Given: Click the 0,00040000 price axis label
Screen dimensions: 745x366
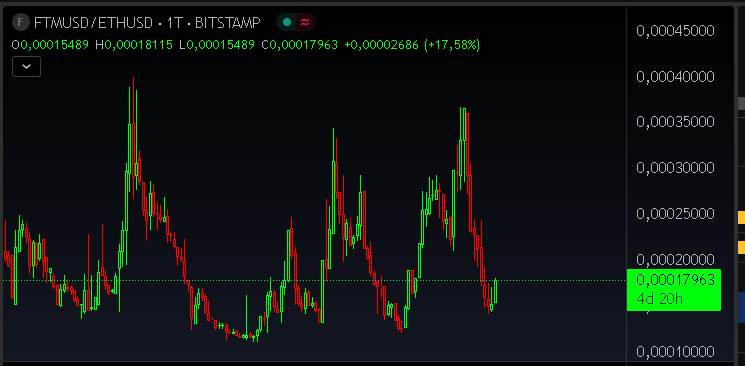Looking at the screenshot, I should [x=675, y=77].
